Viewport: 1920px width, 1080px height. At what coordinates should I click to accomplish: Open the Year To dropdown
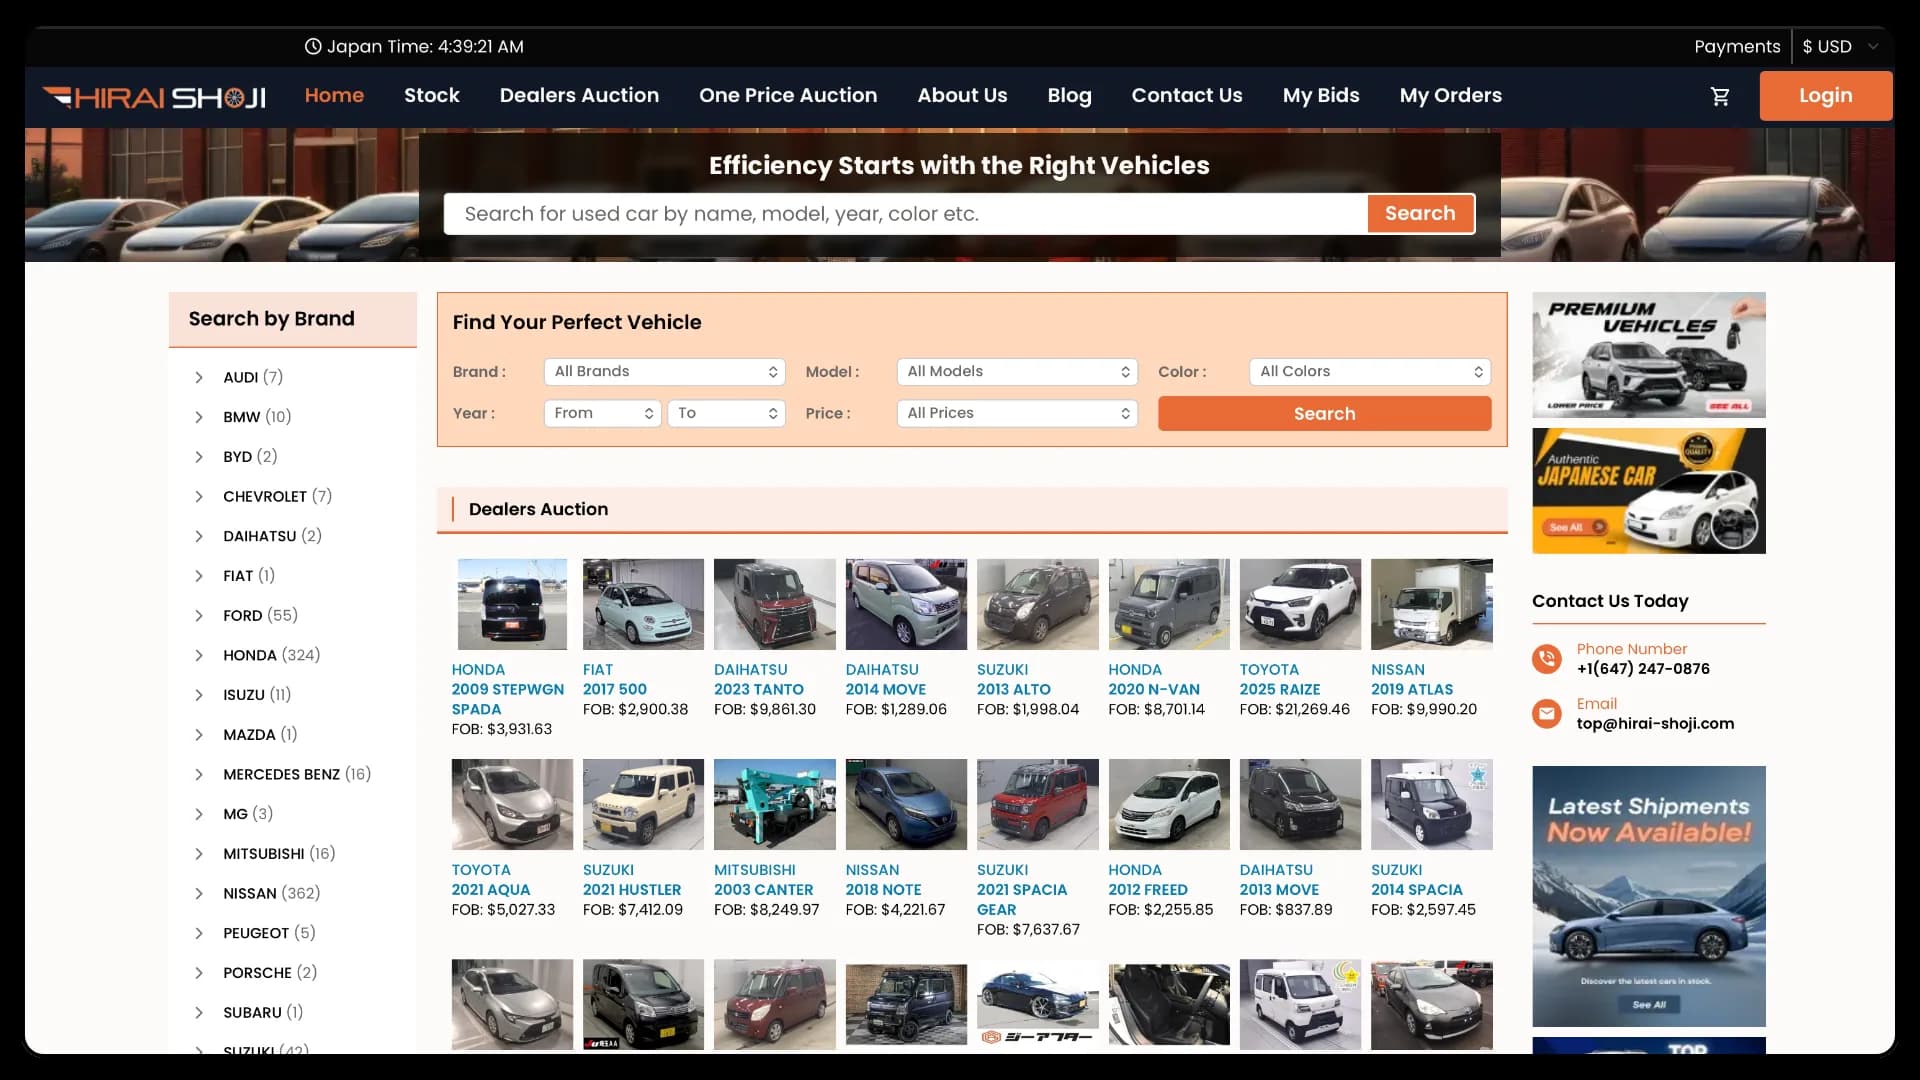click(727, 413)
